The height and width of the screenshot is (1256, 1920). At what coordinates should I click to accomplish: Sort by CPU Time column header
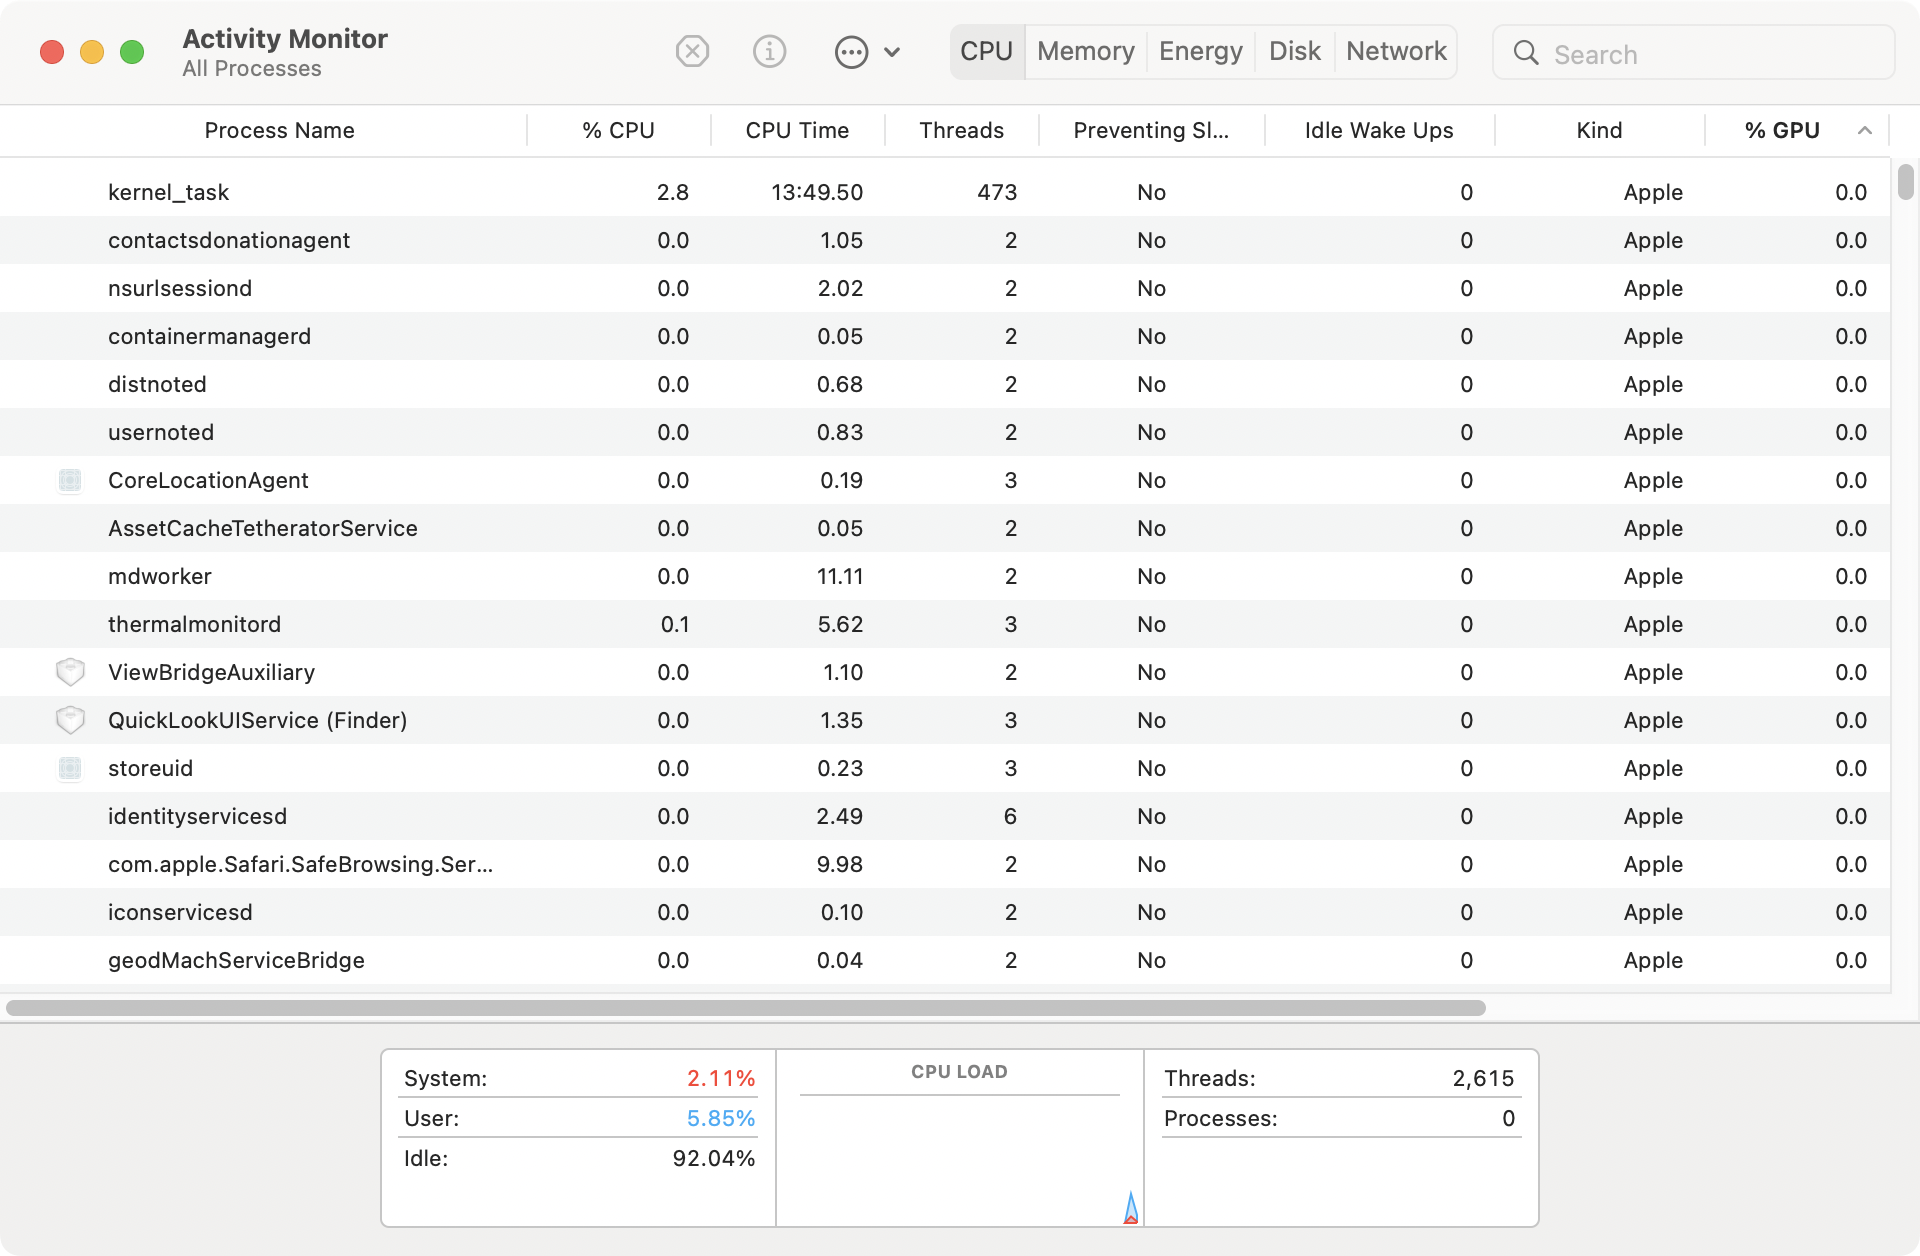click(797, 130)
